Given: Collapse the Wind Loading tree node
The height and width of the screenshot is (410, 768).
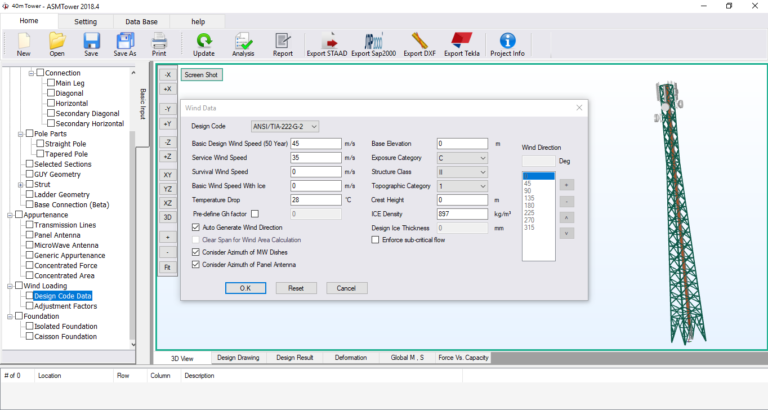Looking at the screenshot, I should click(x=10, y=286).
